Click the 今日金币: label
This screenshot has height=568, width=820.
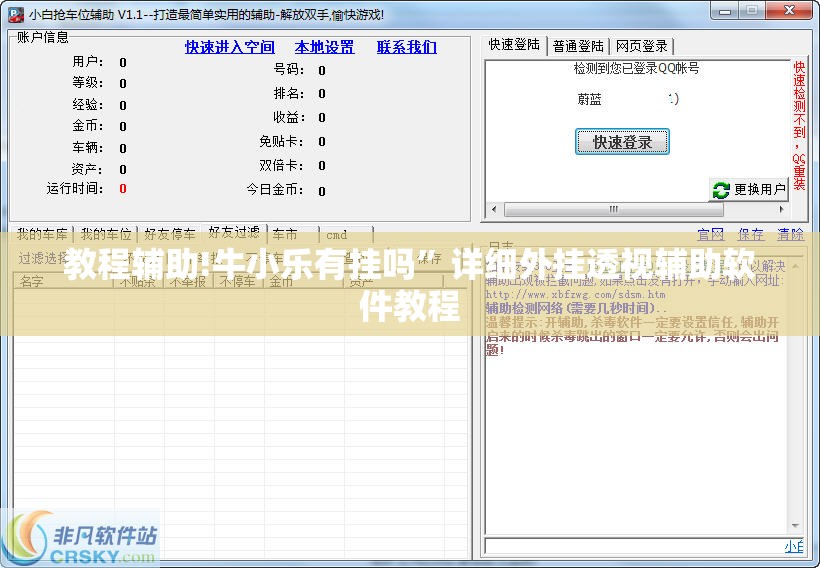click(x=275, y=189)
